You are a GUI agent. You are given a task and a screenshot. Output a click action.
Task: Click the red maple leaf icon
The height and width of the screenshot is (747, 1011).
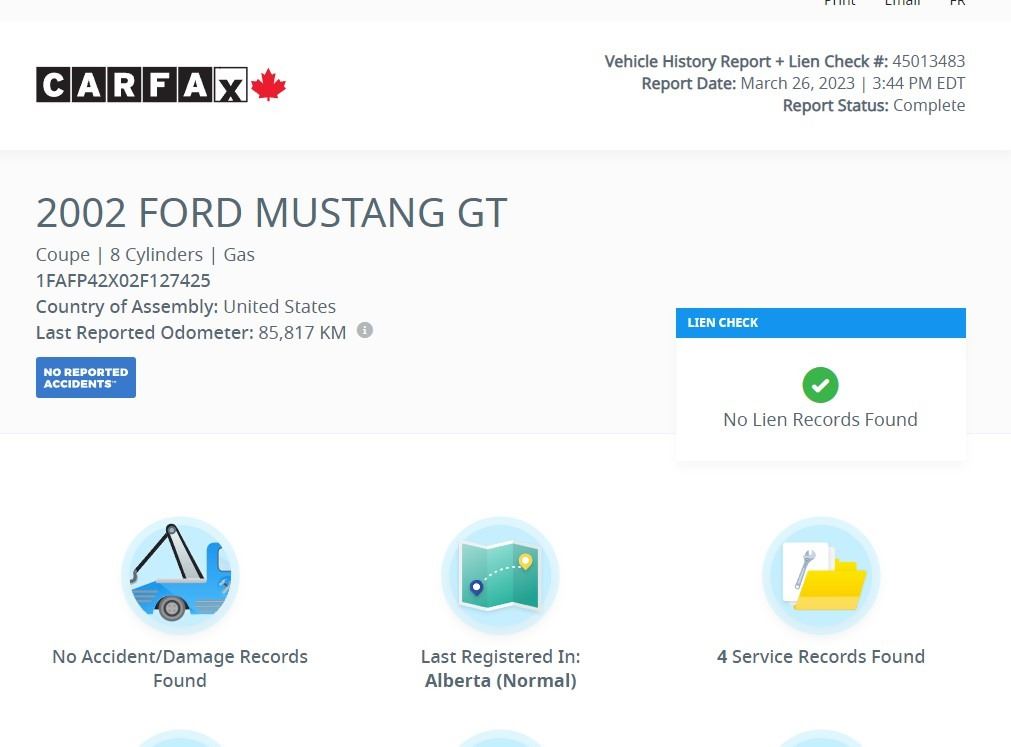pos(268,85)
